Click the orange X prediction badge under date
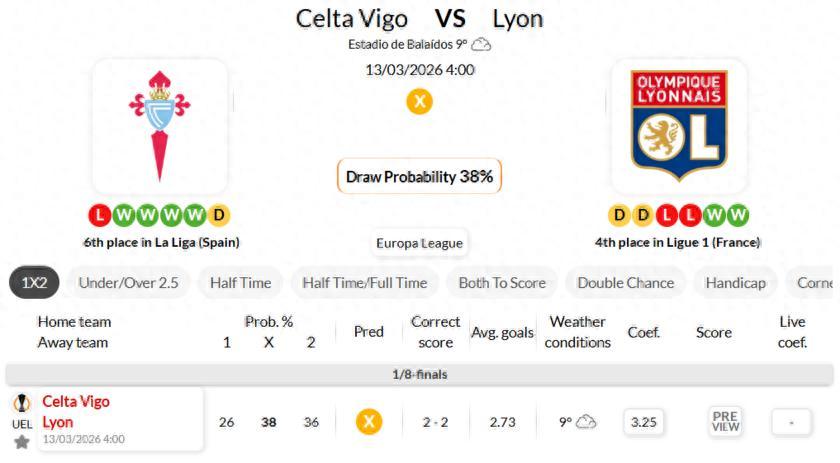This screenshot has width=840, height=463. click(x=419, y=101)
